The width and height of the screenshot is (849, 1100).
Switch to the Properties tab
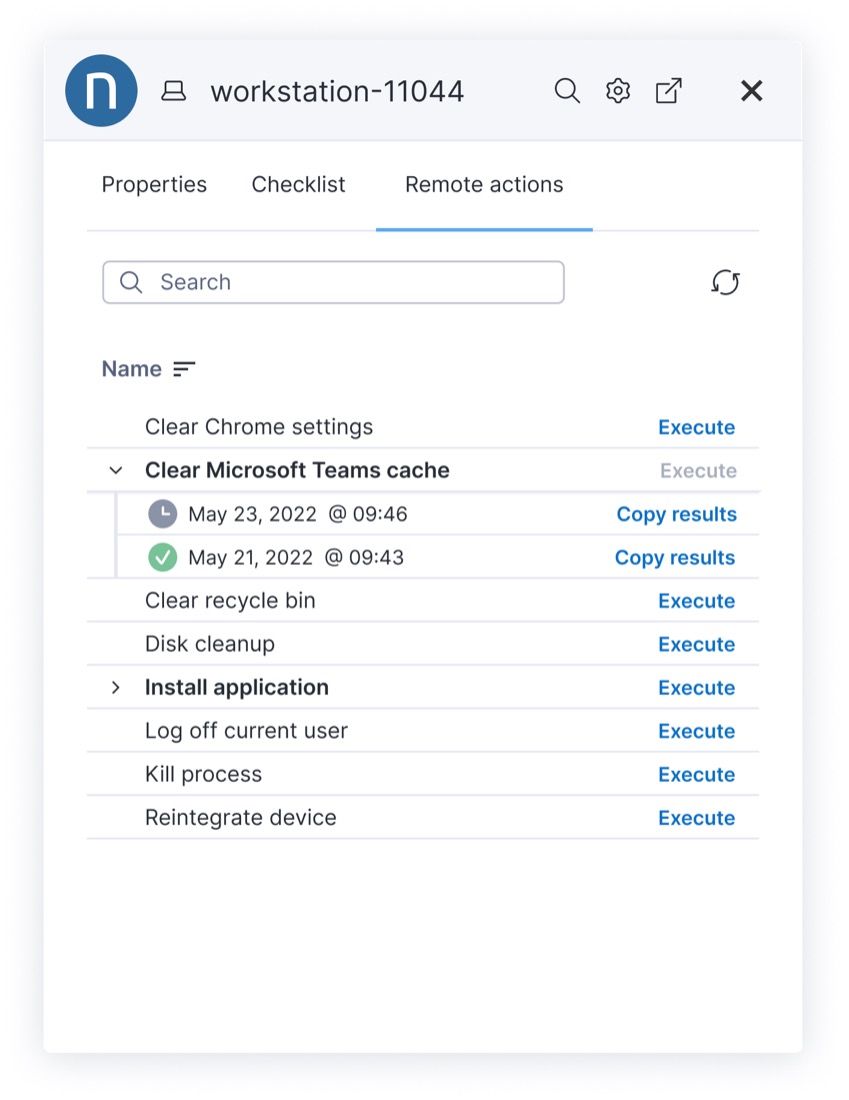pos(154,185)
